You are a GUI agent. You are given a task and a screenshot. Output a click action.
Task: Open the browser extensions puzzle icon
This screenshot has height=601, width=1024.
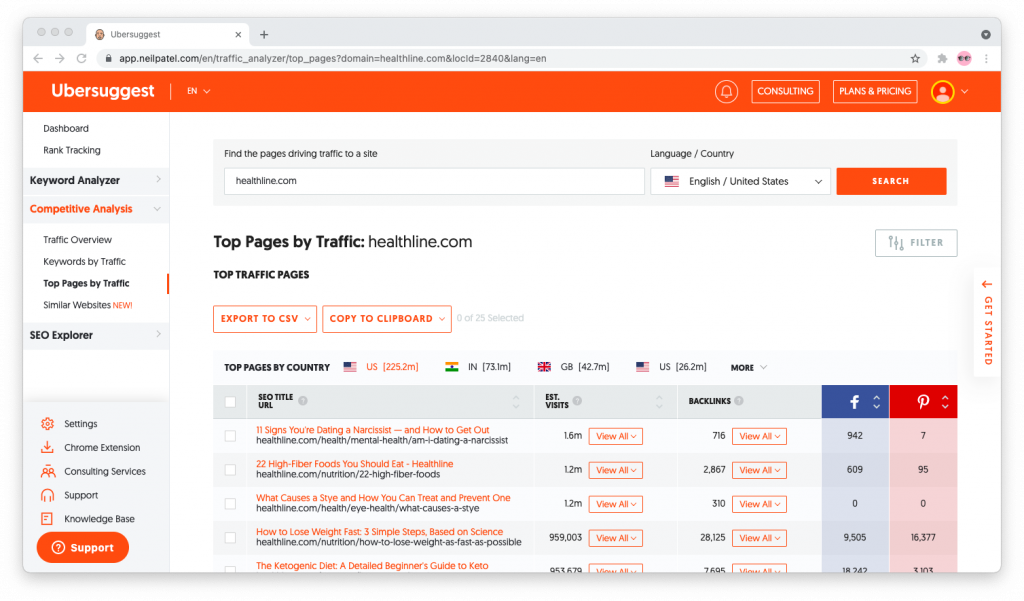click(942, 58)
